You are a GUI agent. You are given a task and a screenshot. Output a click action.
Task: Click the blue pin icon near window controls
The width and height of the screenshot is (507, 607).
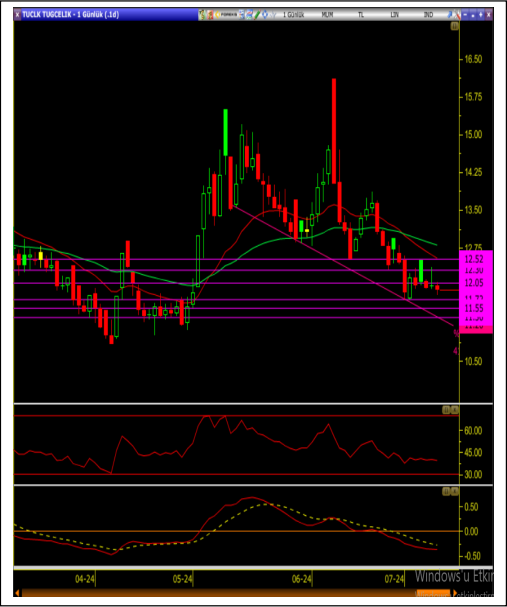point(450,15)
